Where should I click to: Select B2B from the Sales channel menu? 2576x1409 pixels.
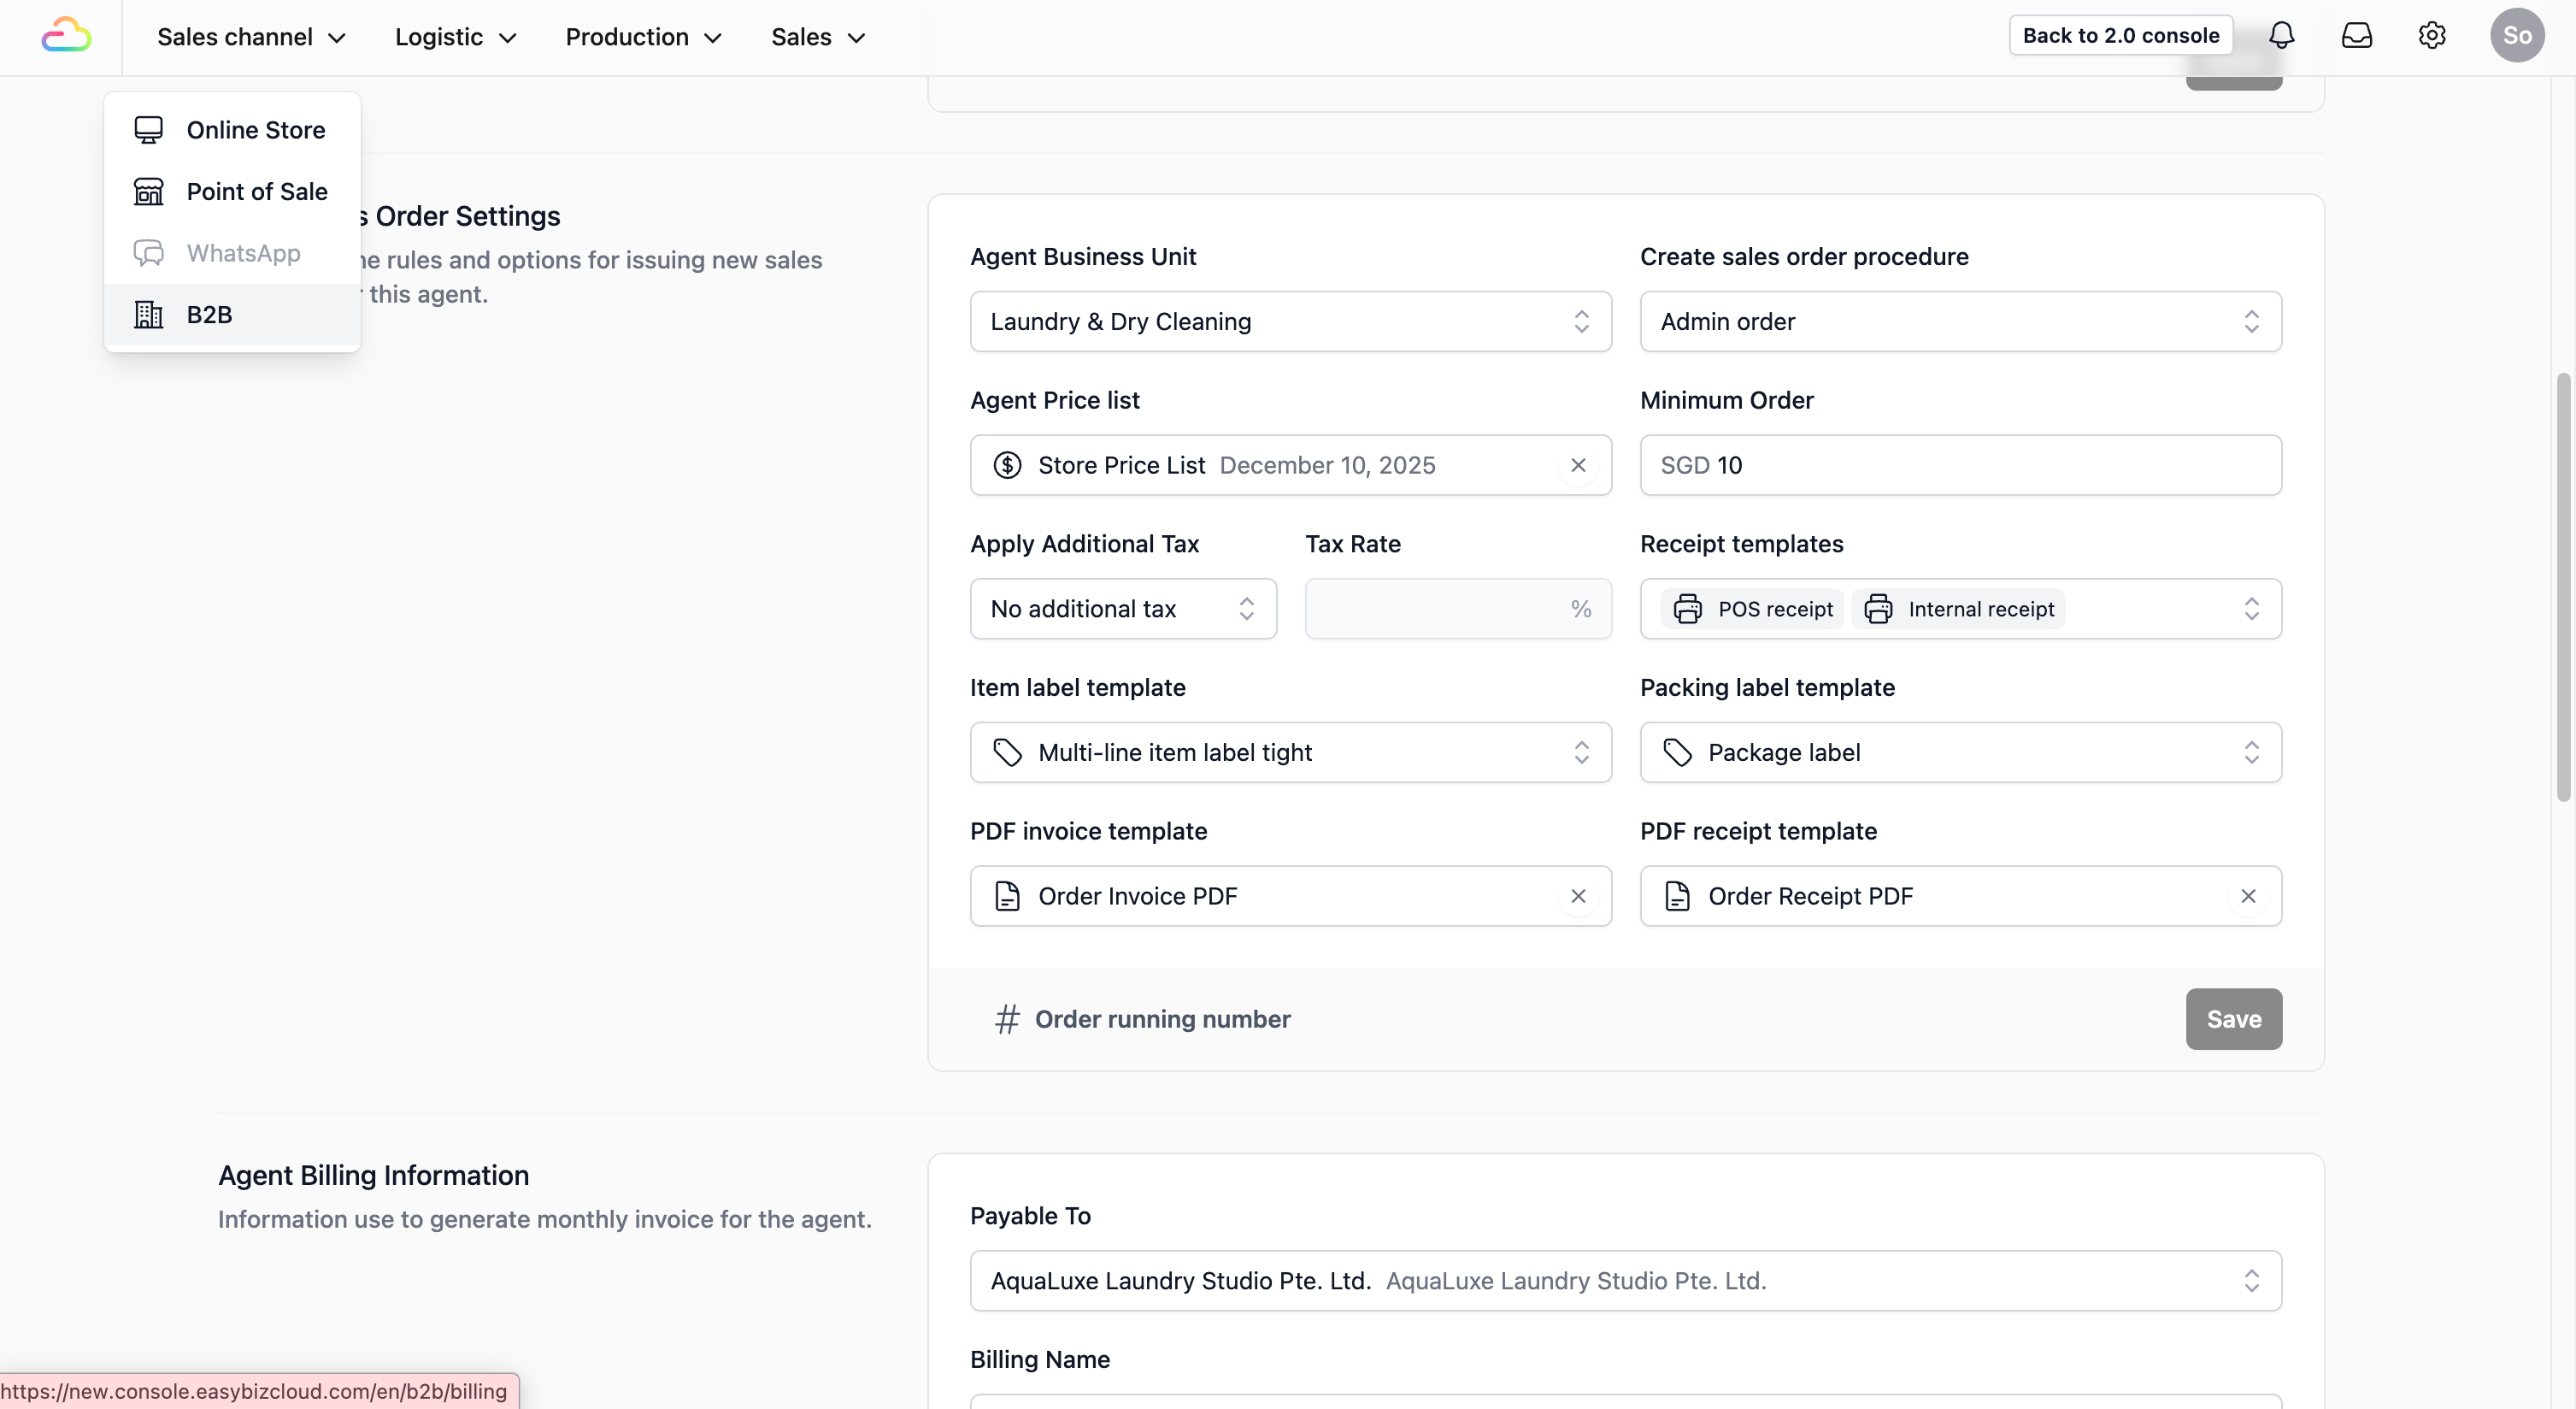click(209, 315)
